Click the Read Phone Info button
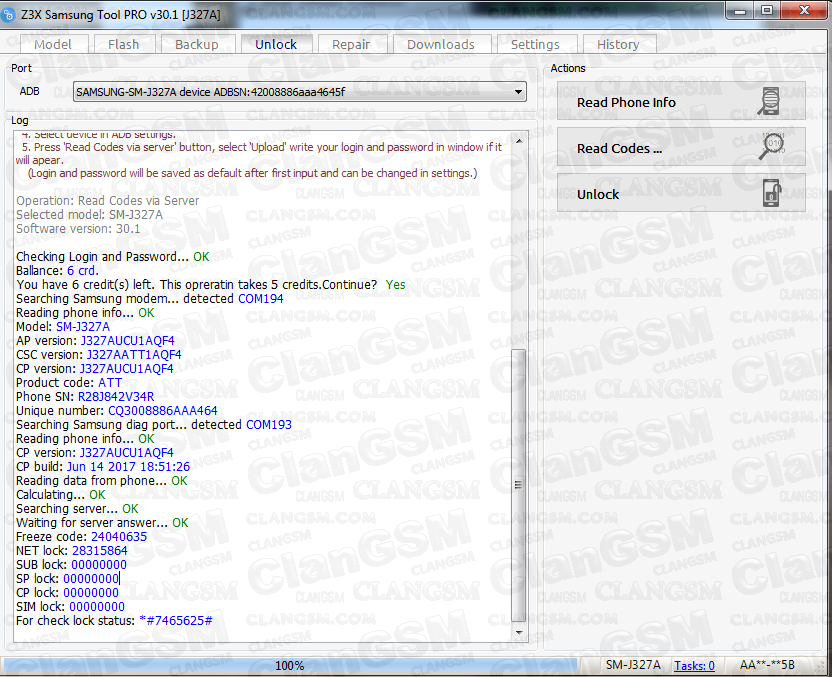This screenshot has height=677, width=832. pyautogui.click(x=681, y=101)
